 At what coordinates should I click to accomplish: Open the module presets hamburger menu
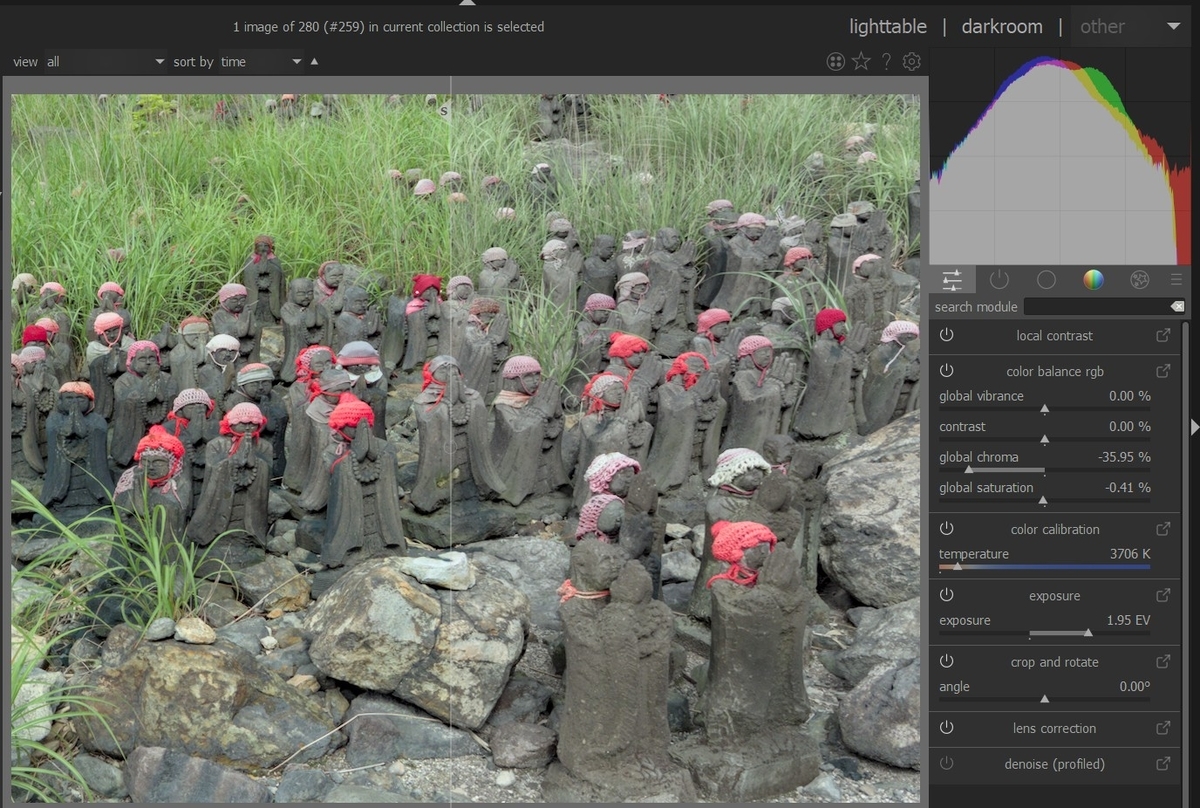click(x=1176, y=280)
